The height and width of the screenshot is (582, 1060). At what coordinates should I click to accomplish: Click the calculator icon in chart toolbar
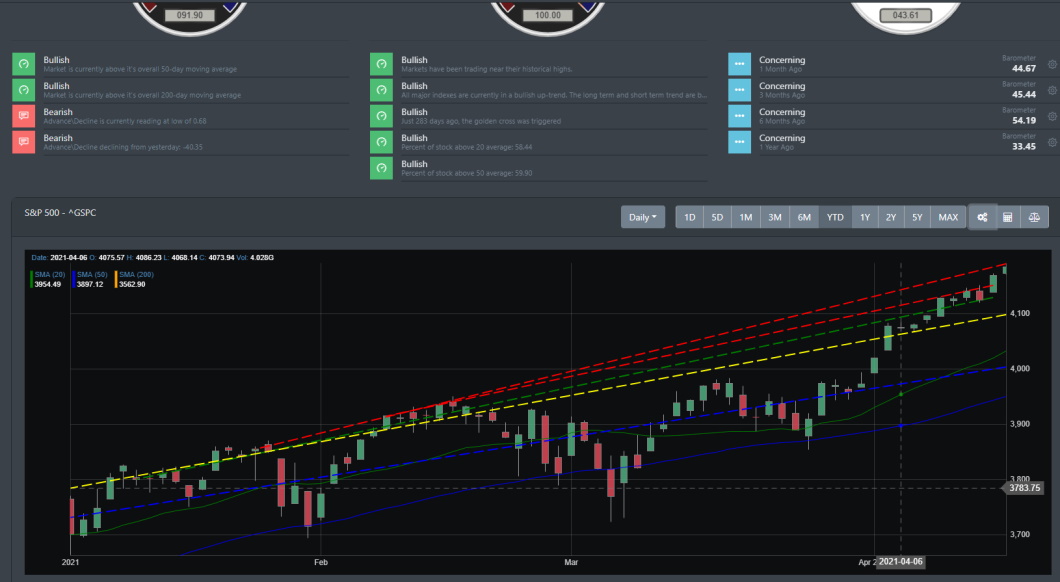tap(1008, 217)
